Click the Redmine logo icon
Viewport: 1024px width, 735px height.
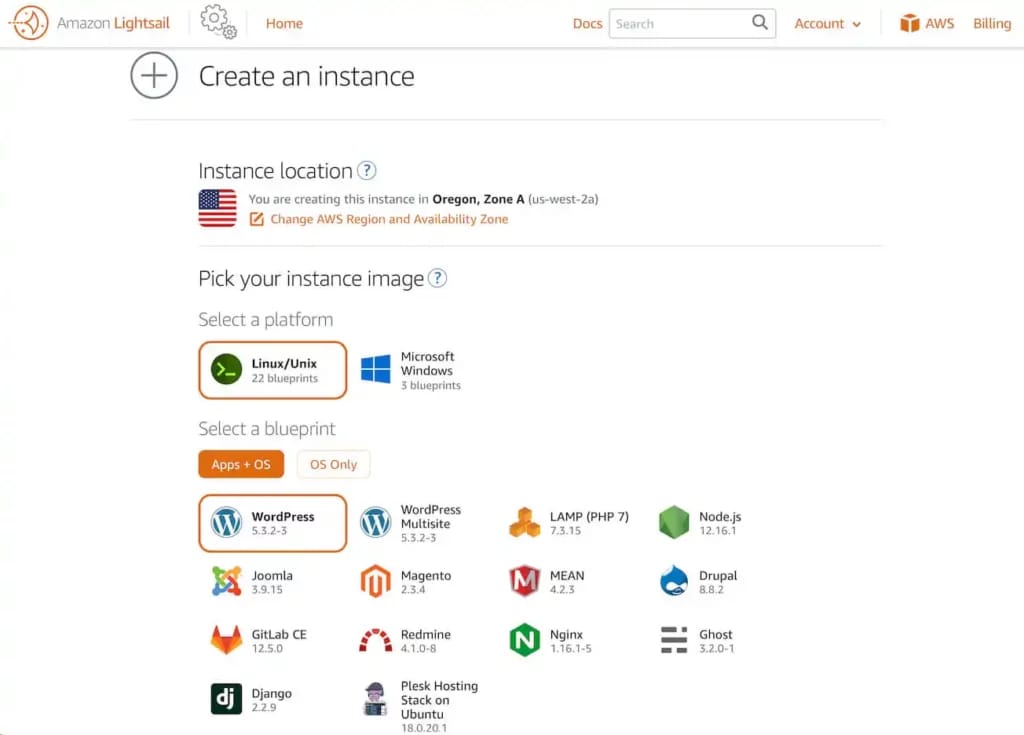tap(376, 641)
